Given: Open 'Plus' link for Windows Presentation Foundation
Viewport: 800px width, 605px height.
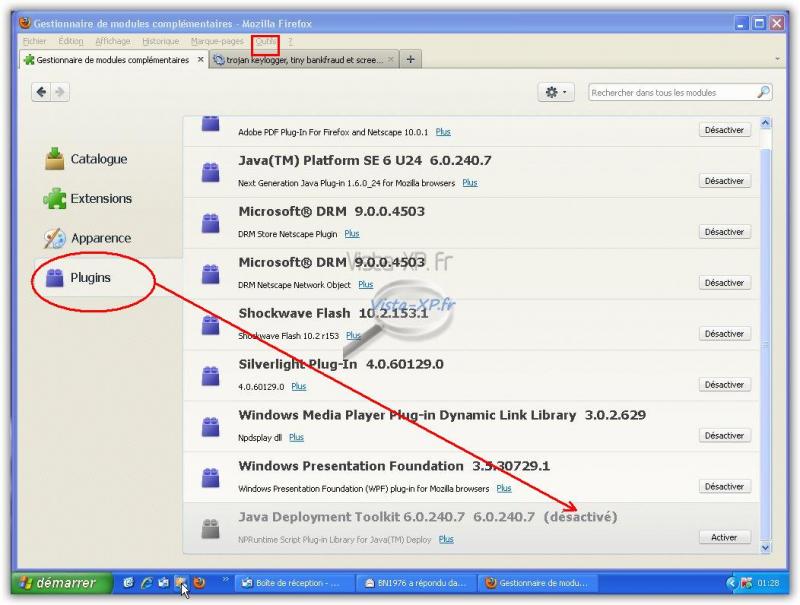Looking at the screenshot, I should click(504, 489).
